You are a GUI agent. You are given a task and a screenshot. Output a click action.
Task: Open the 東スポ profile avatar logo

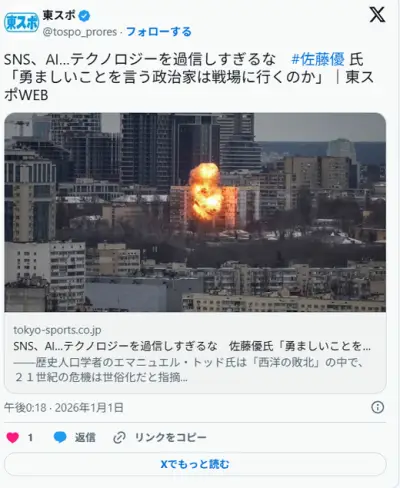coord(22,22)
